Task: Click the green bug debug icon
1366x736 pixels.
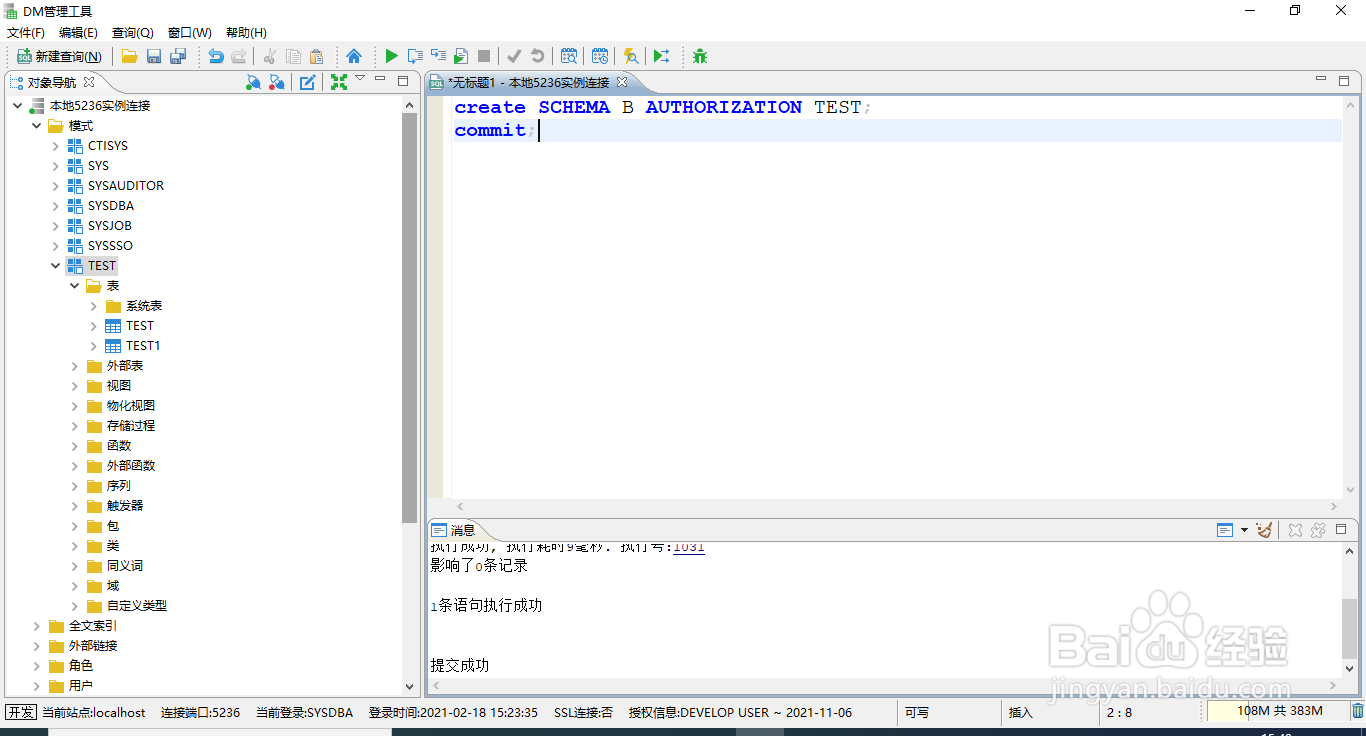Action: [700, 57]
